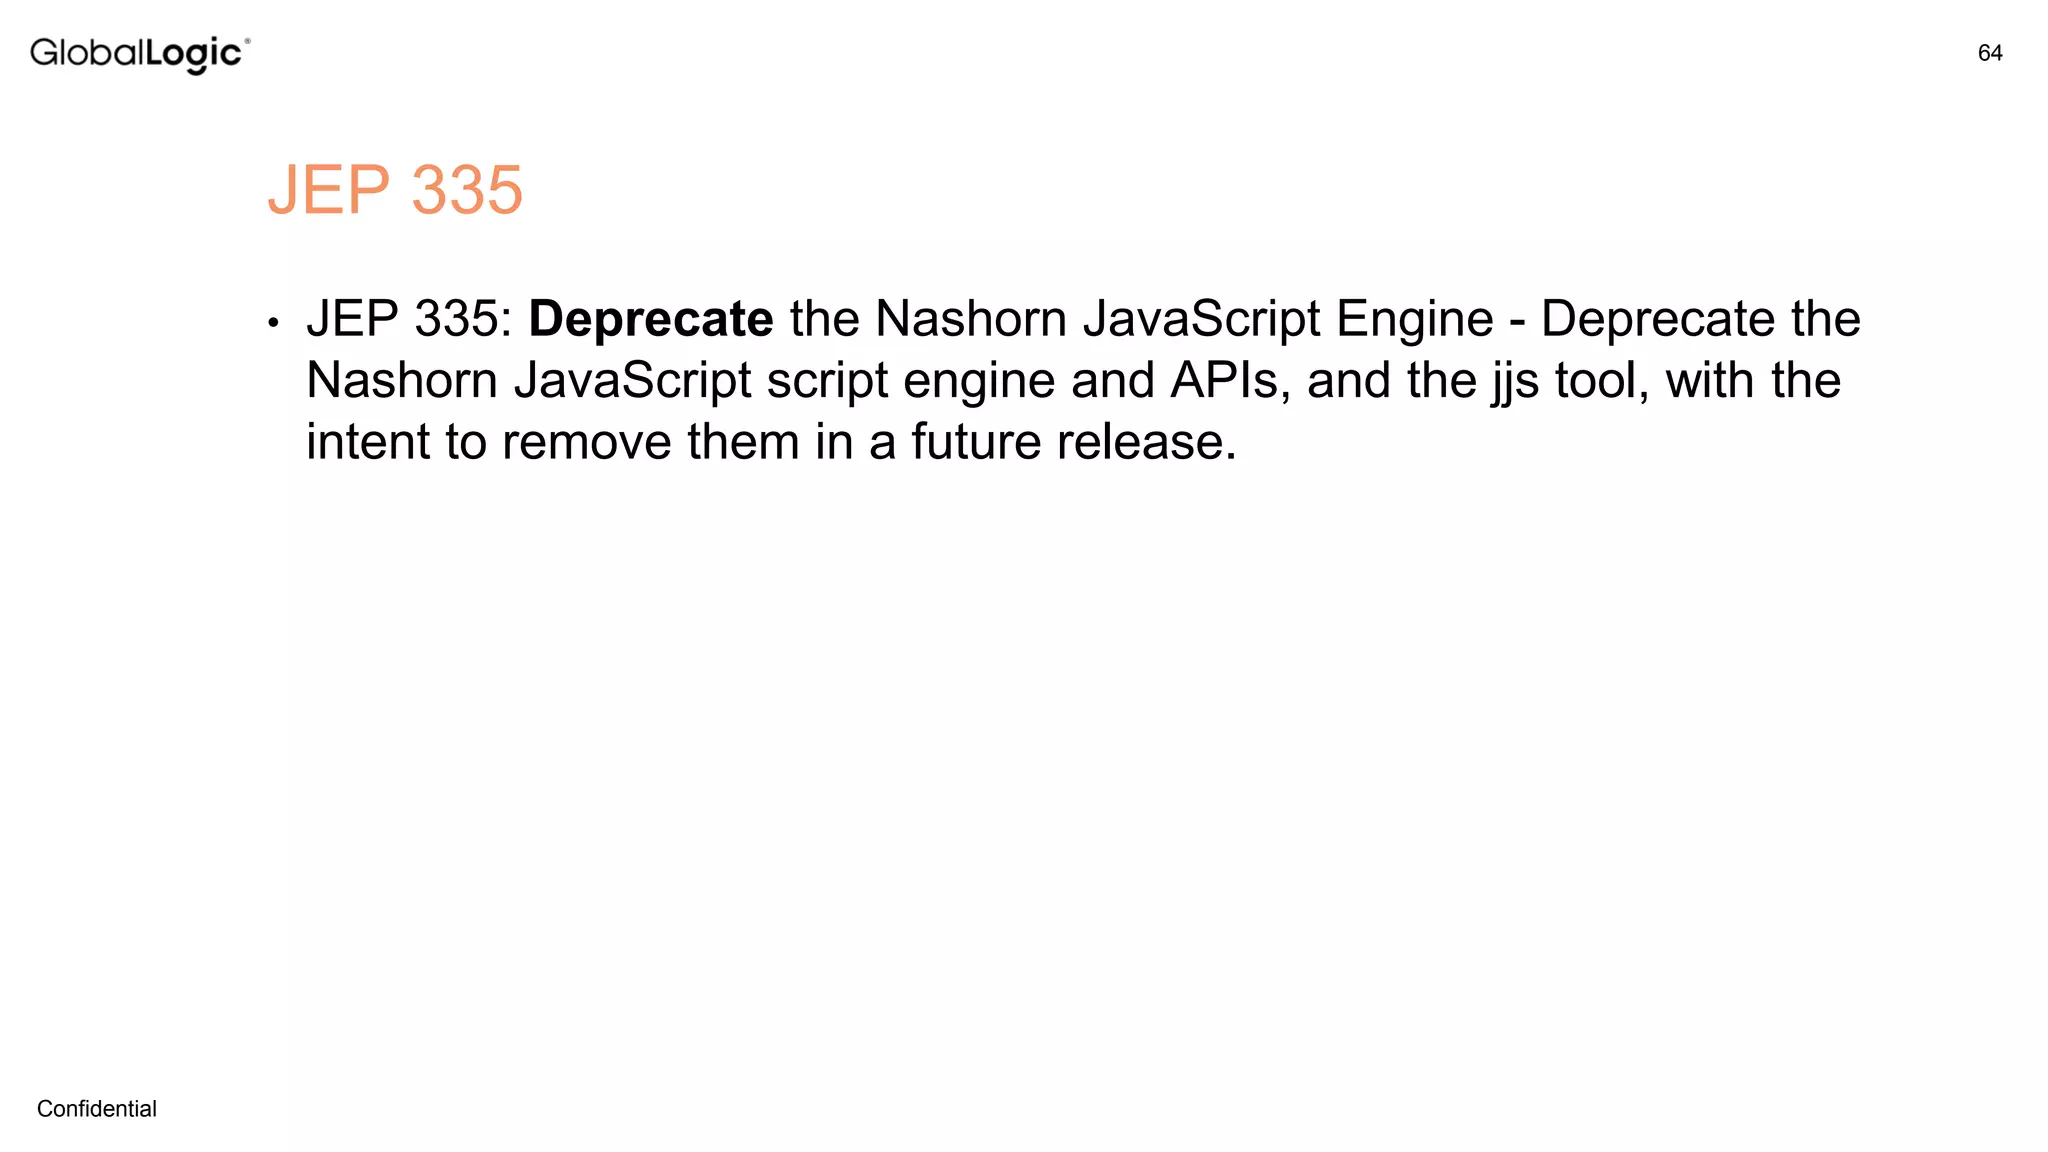Screen dimensions: 2048x1152
Task: Click the bold word 'Deprecate'
Action: [650, 319]
